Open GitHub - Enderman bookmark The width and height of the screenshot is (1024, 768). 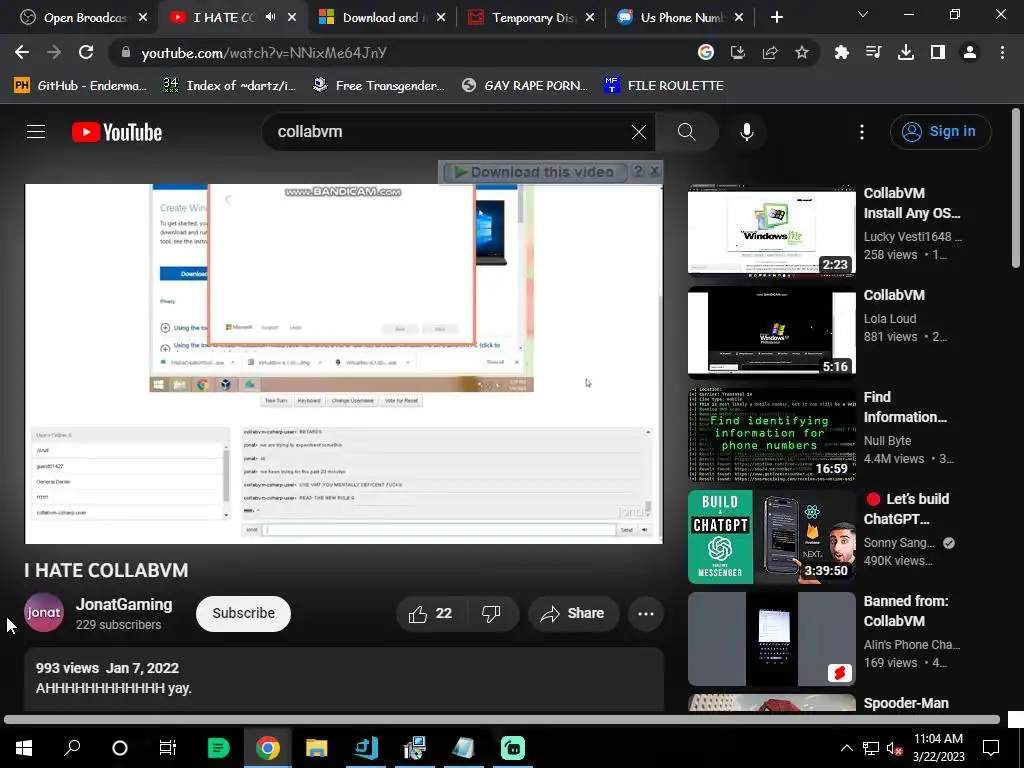tap(80, 86)
